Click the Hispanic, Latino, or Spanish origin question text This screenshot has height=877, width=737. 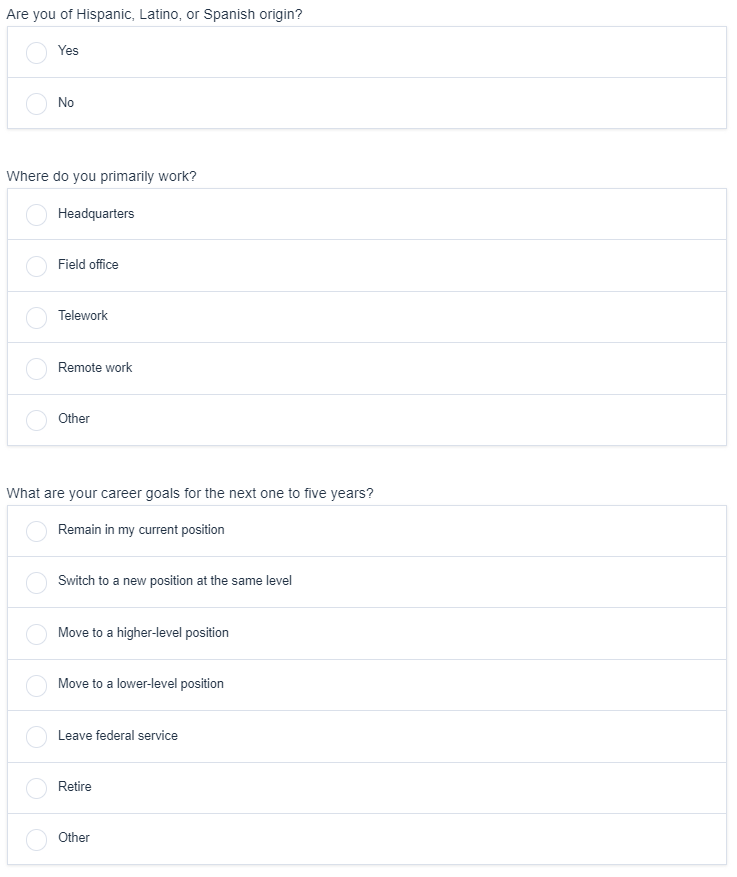pyautogui.click(x=154, y=15)
